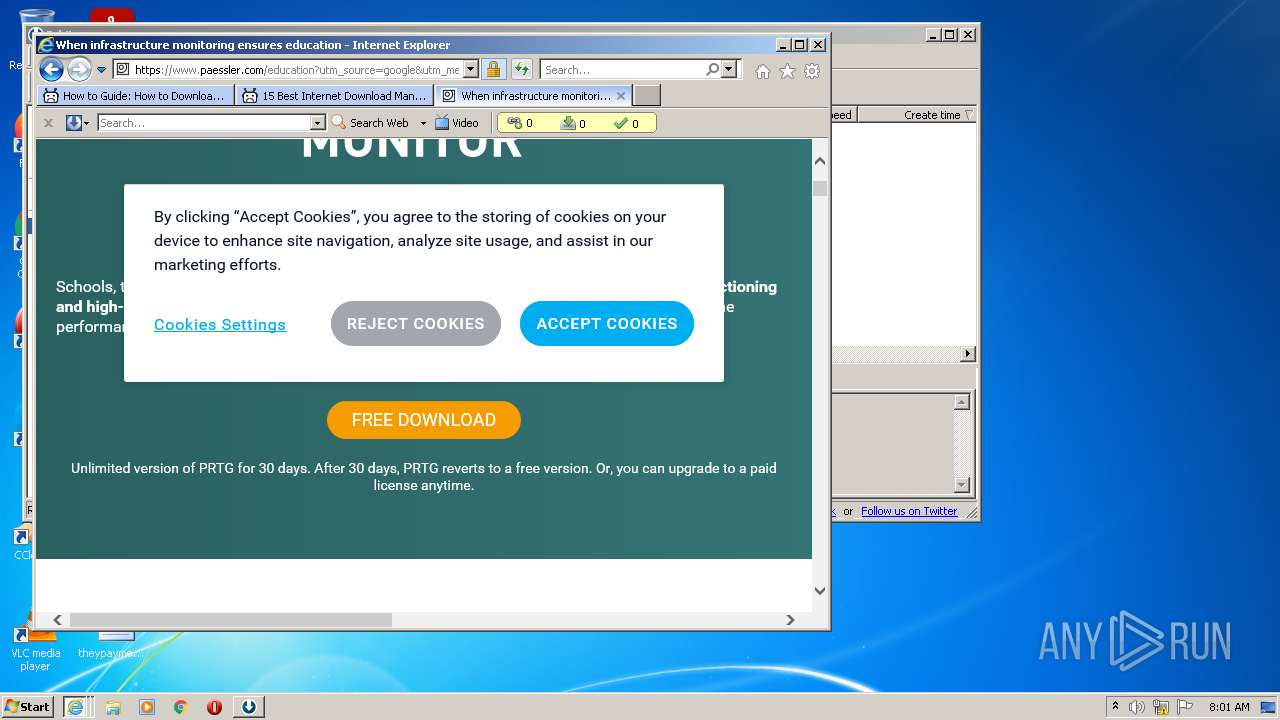Click the network tray icon
The width and height of the screenshot is (1280, 720).
[1161, 707]
